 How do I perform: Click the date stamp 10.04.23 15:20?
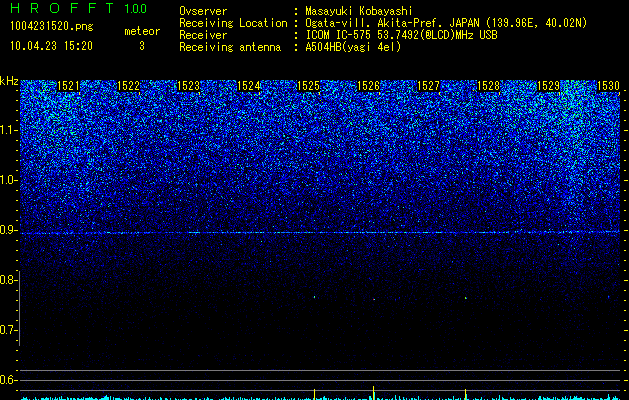pyautogui.click(x=51, y=46)
